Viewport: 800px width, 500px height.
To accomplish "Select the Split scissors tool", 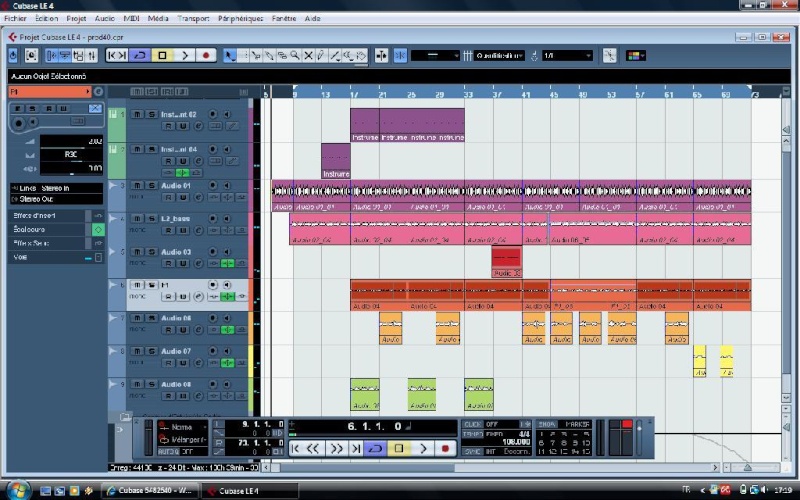I will 256,55.
